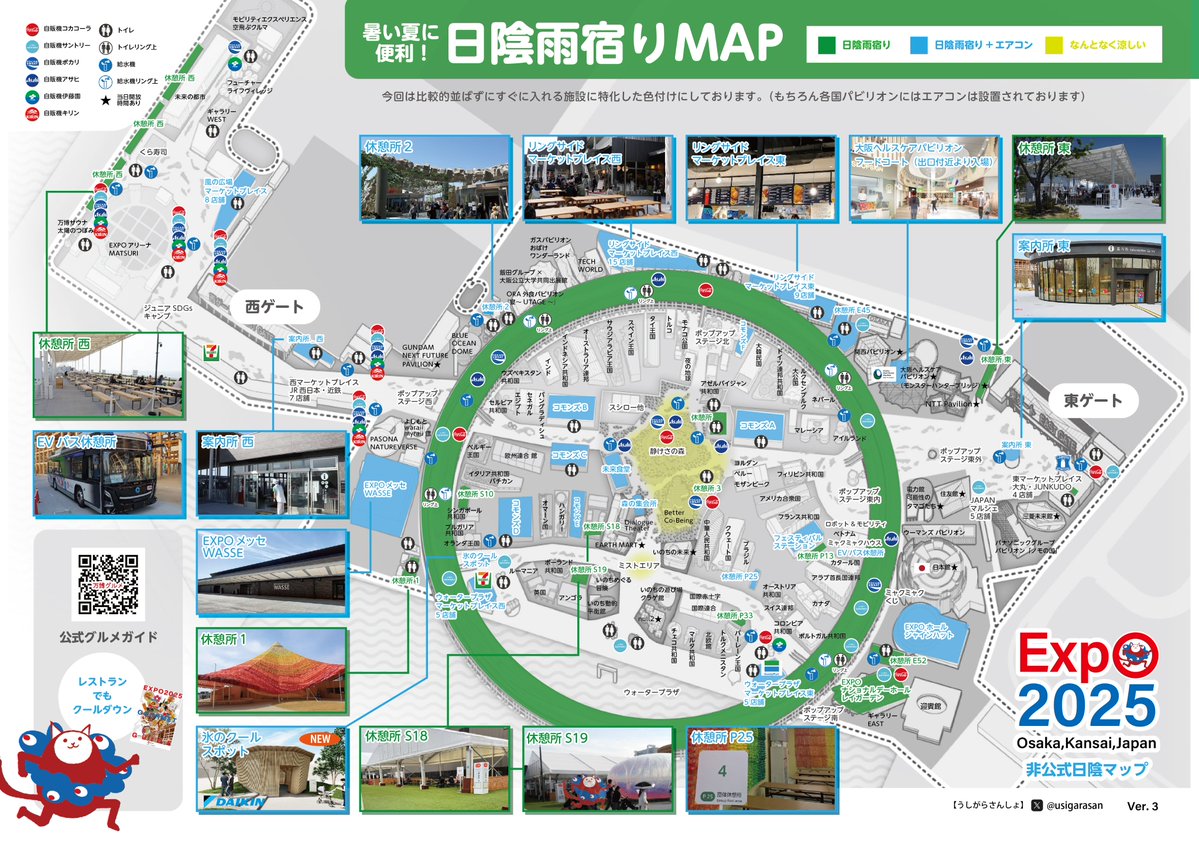Click the レストランでもクールダウン bubble
This screenshot has height=853, width=1199.
click(x=102, y=695)
